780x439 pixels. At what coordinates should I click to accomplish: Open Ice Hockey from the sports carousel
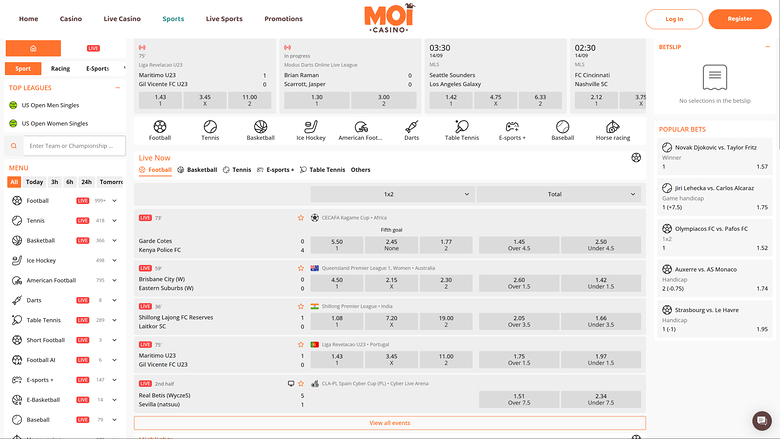click(x=311, y=128)
